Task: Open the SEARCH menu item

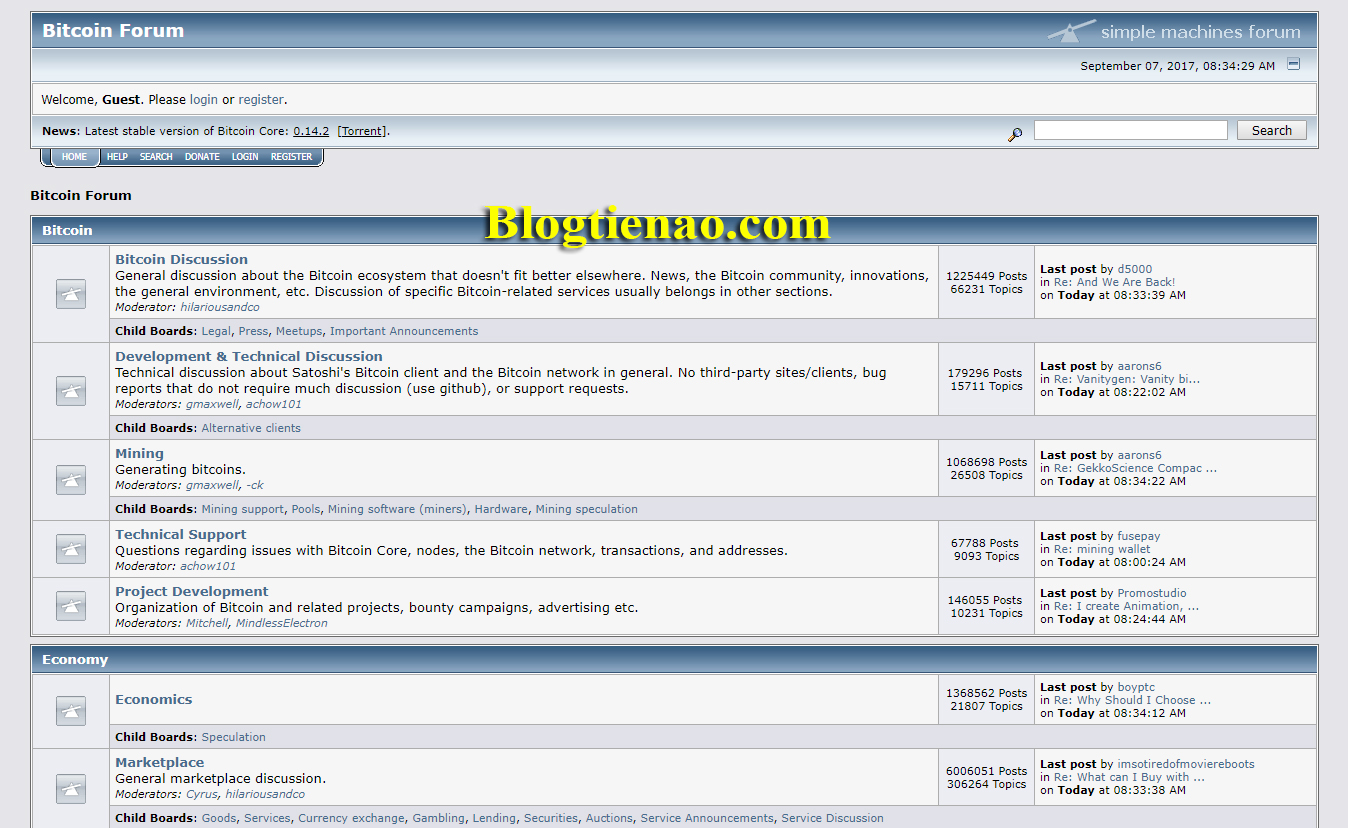Action: [x=156, y=157]
